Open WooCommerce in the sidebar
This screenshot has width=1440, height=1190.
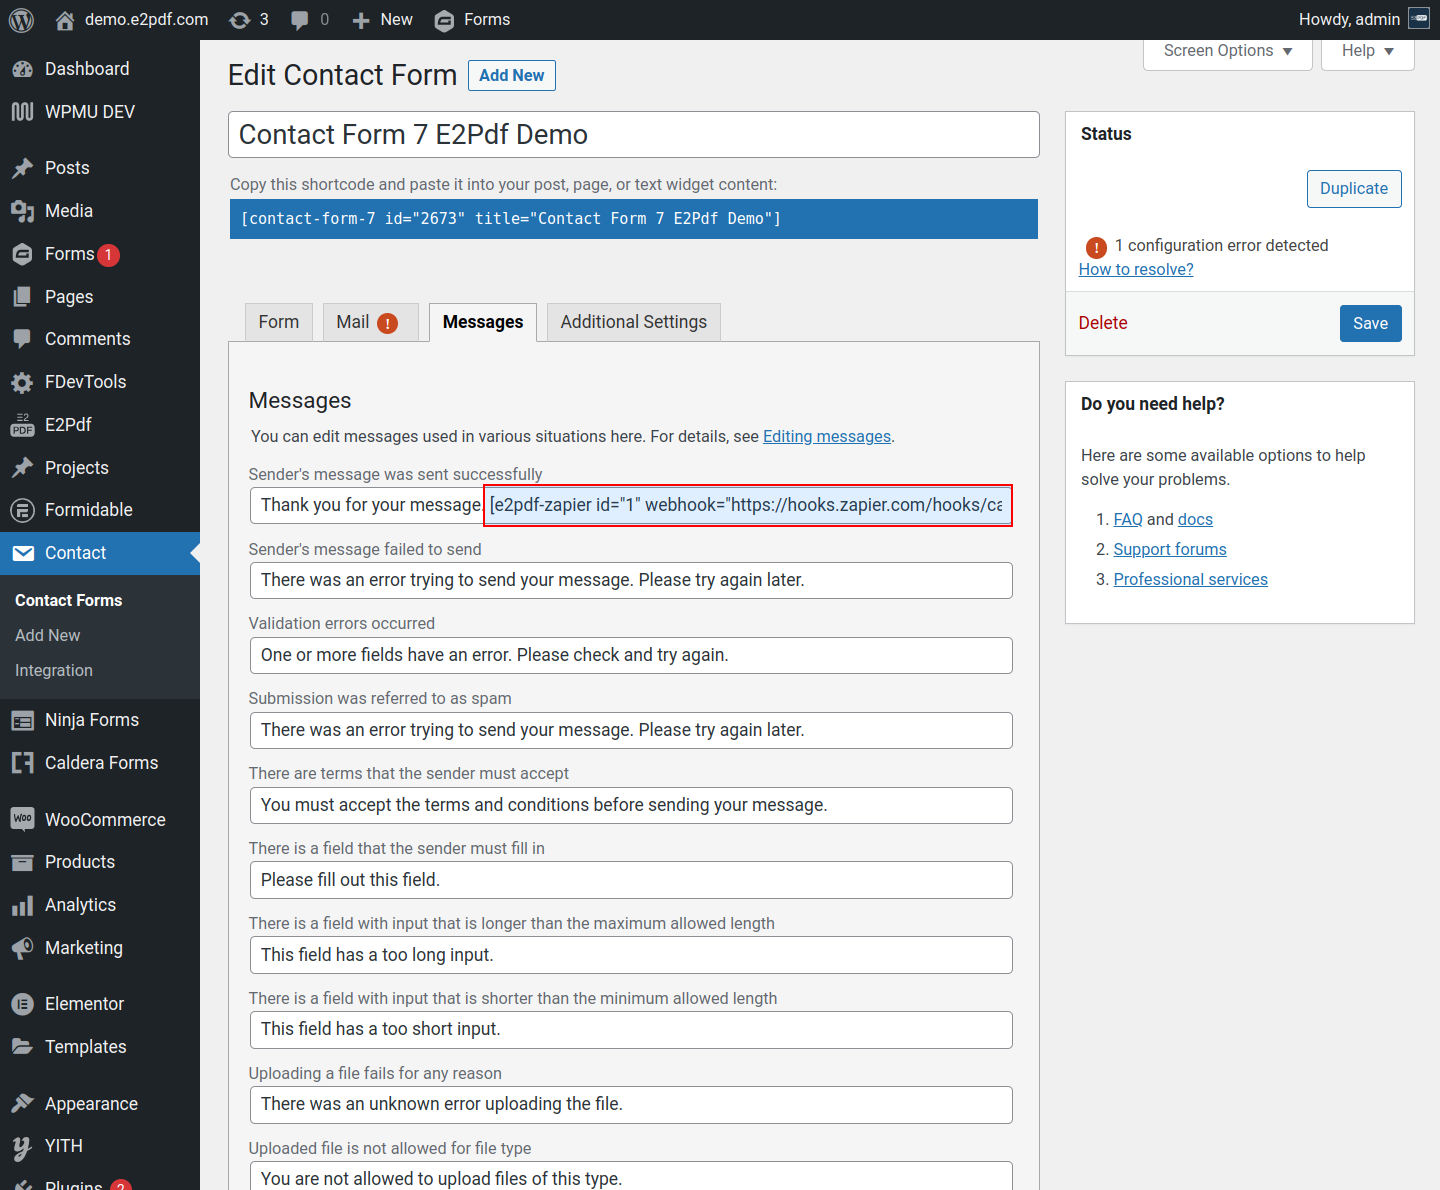(105, 820)
